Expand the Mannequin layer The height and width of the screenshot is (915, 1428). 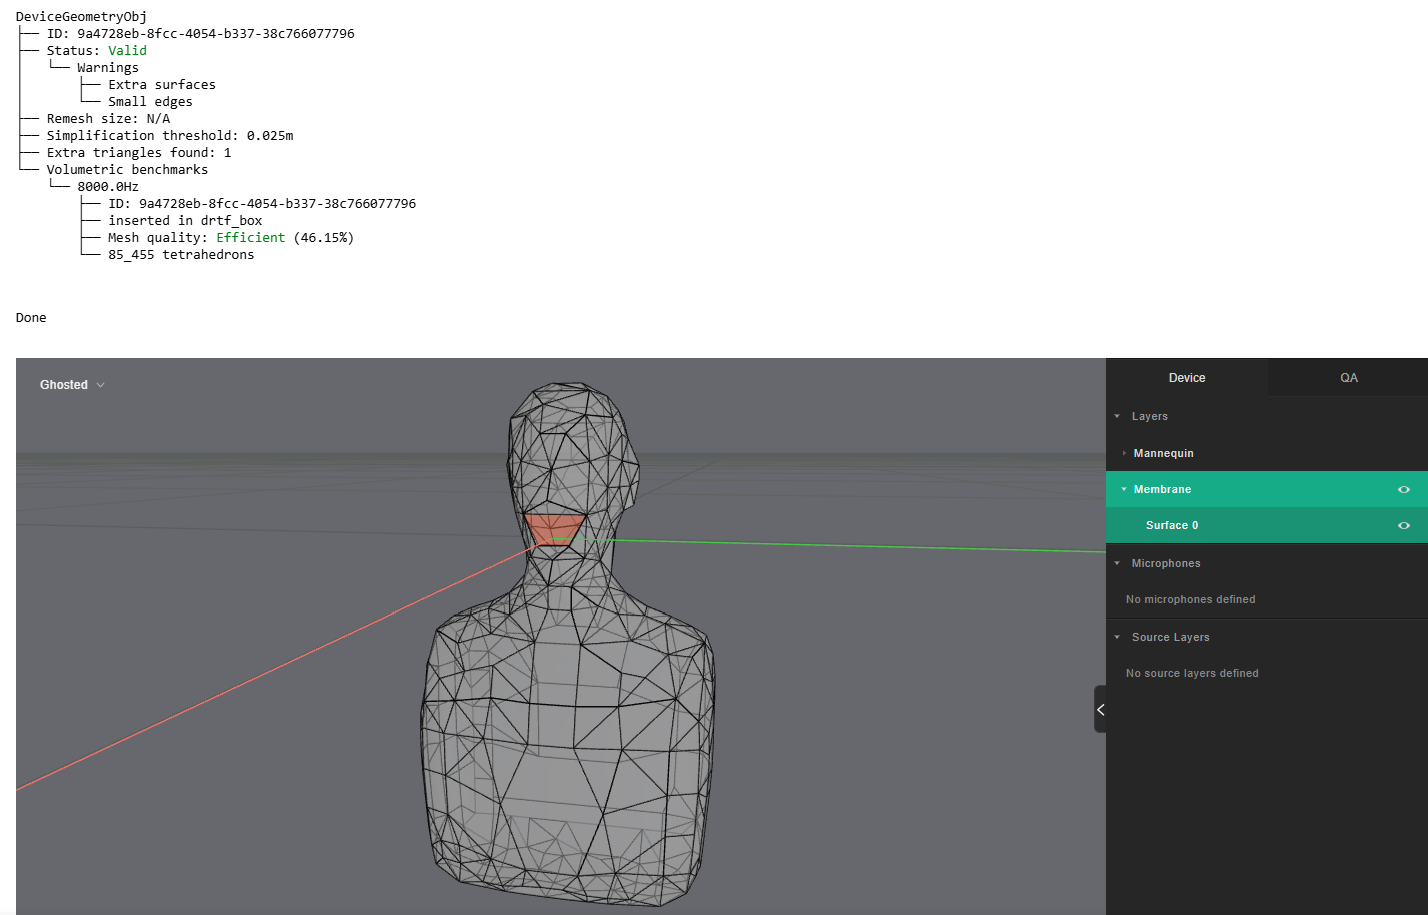tap(1124, 453)
